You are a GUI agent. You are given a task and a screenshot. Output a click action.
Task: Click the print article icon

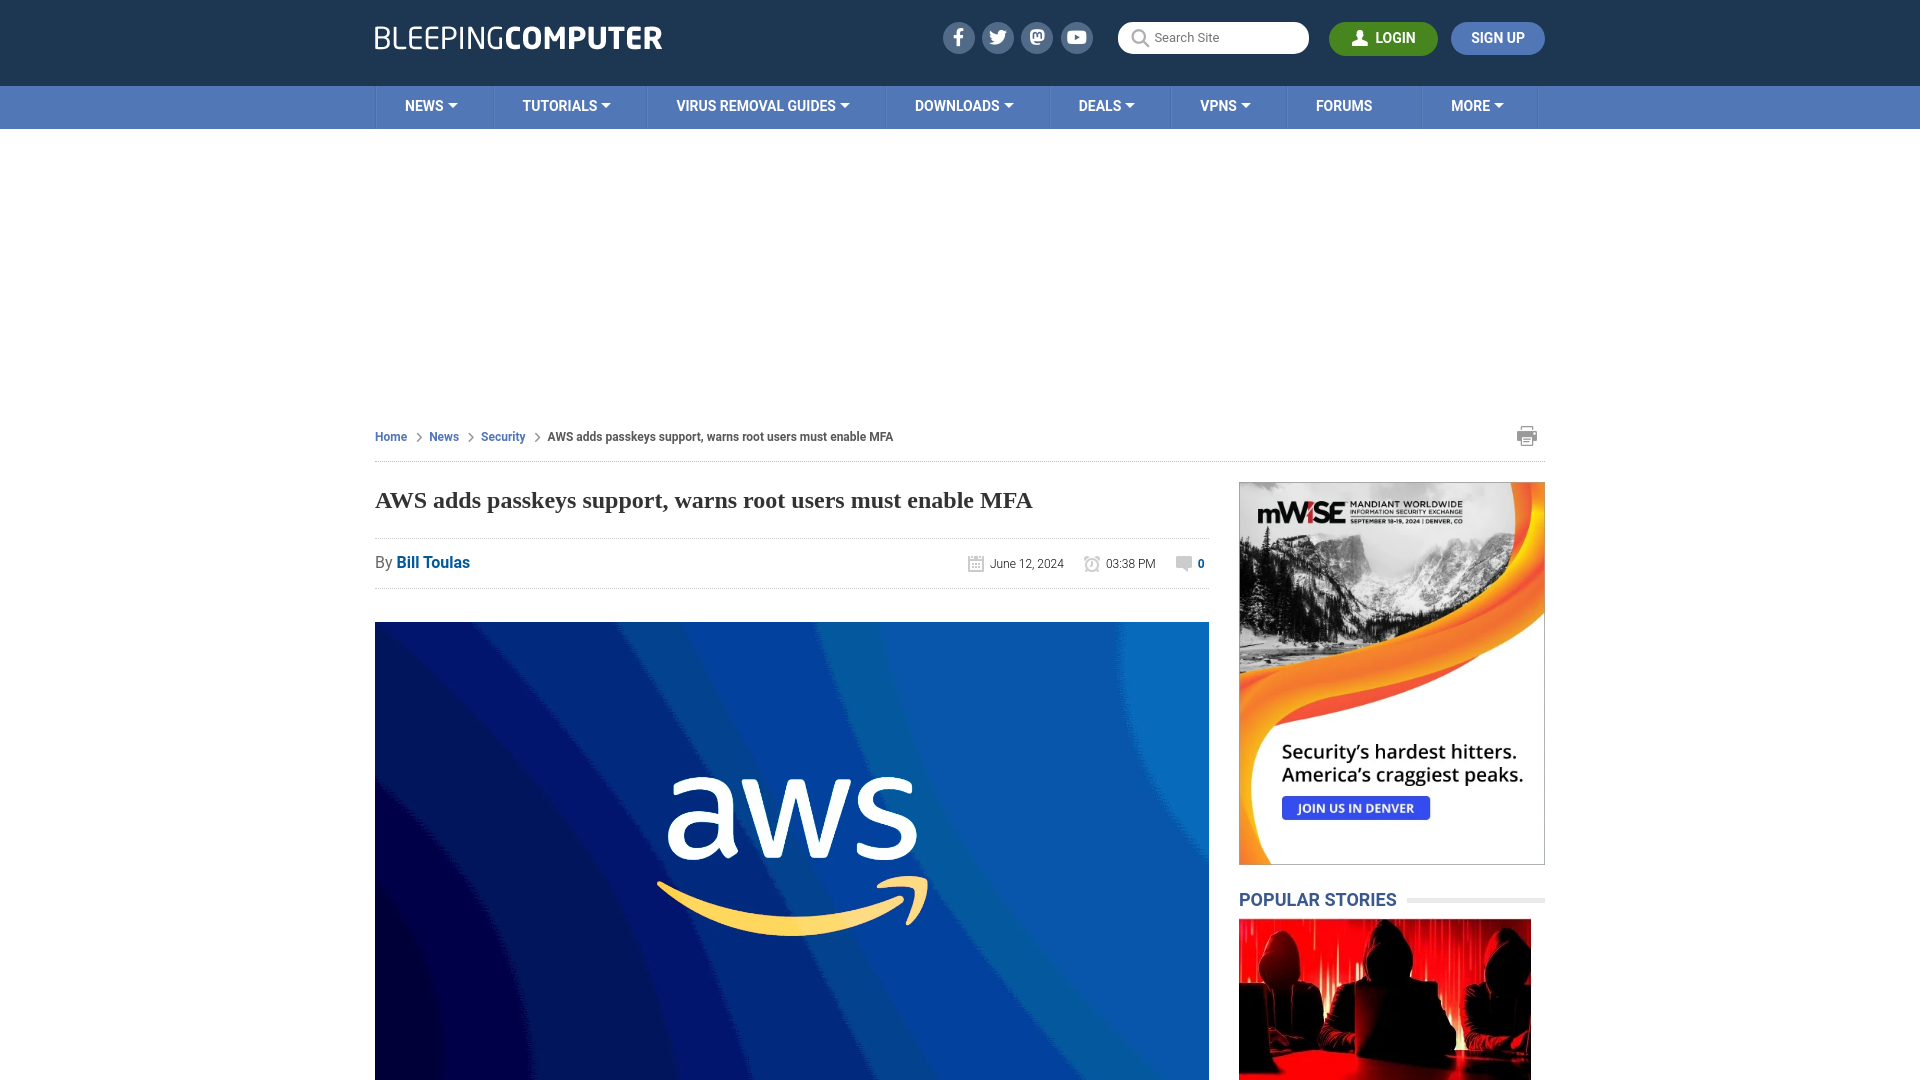point(1527,435)
